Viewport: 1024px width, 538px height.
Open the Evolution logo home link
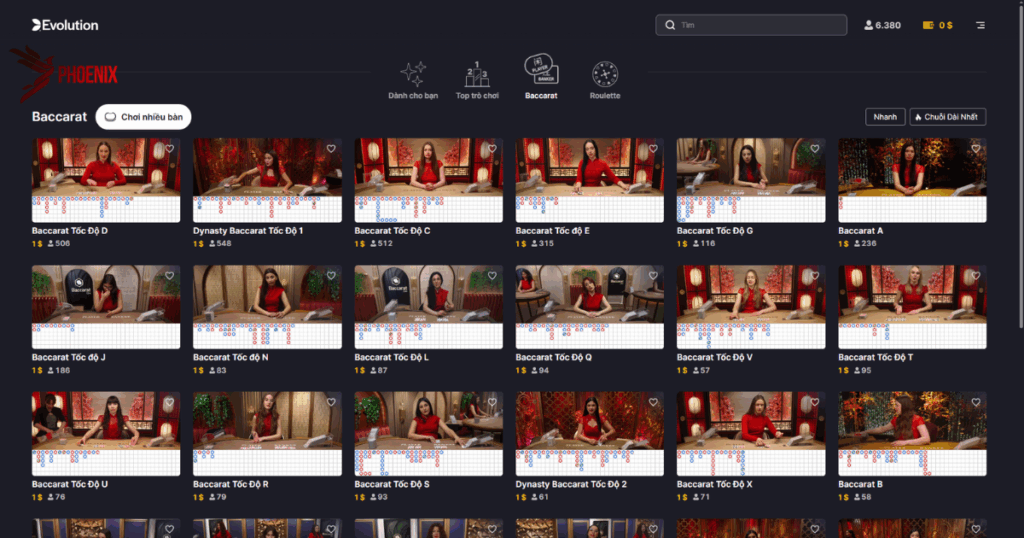click(65, 25)
